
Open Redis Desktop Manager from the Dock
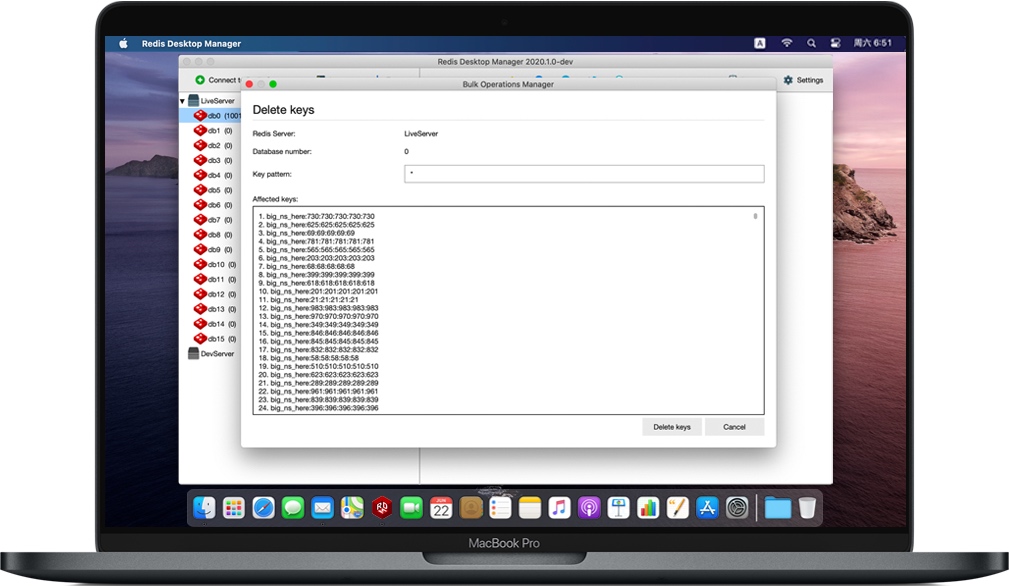[382, 507]
